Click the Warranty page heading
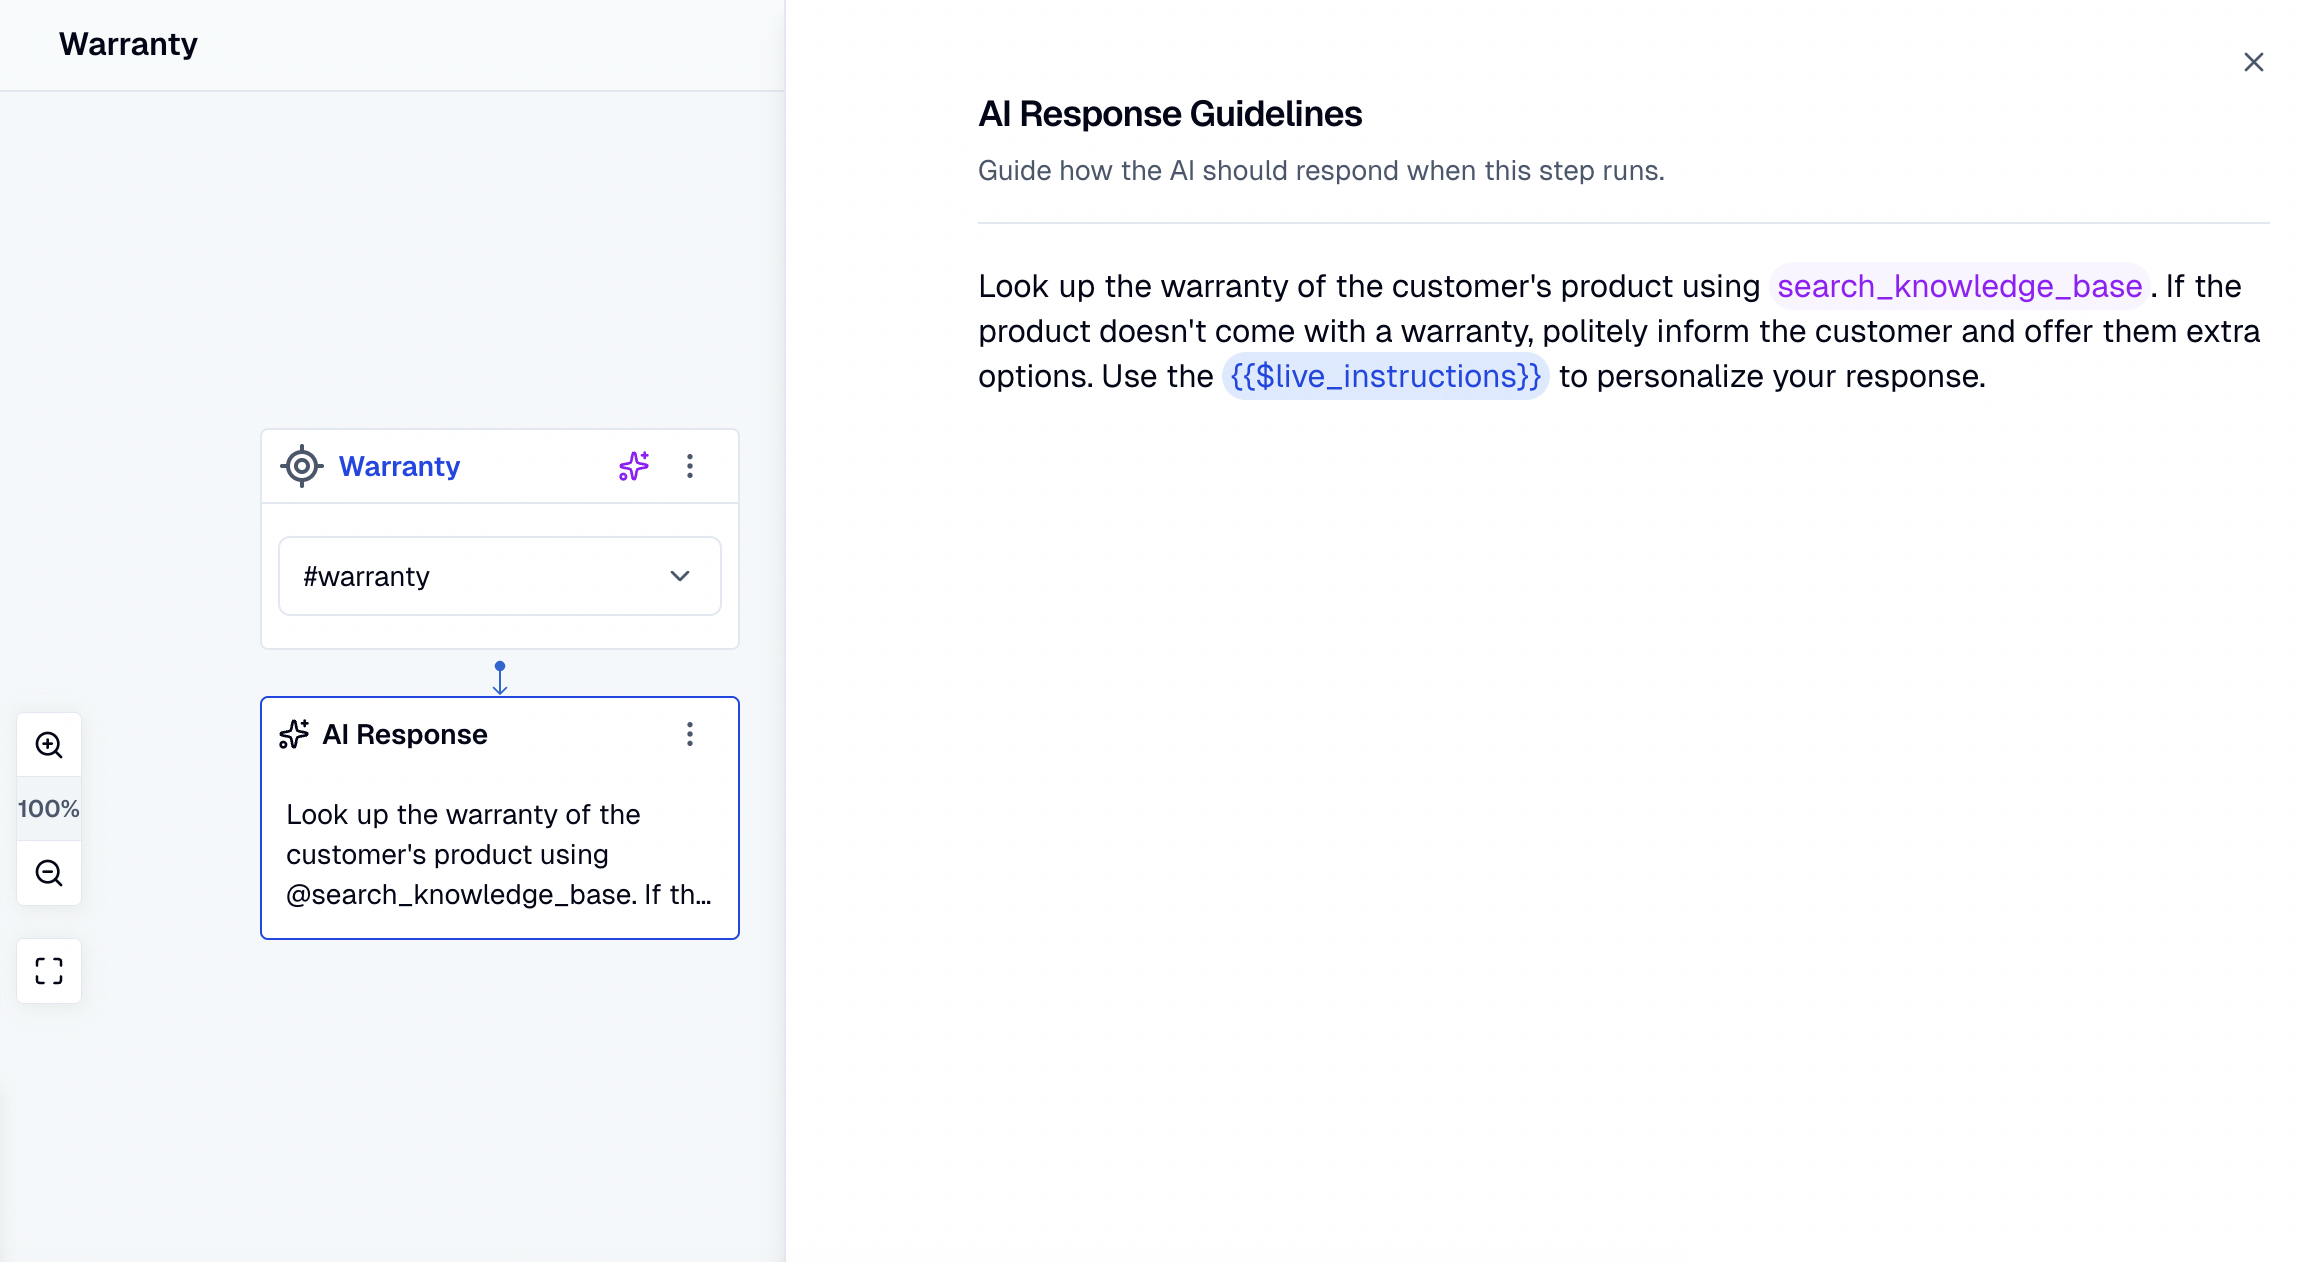Viewport: 2308px width, 1262px height. [128, 44]
